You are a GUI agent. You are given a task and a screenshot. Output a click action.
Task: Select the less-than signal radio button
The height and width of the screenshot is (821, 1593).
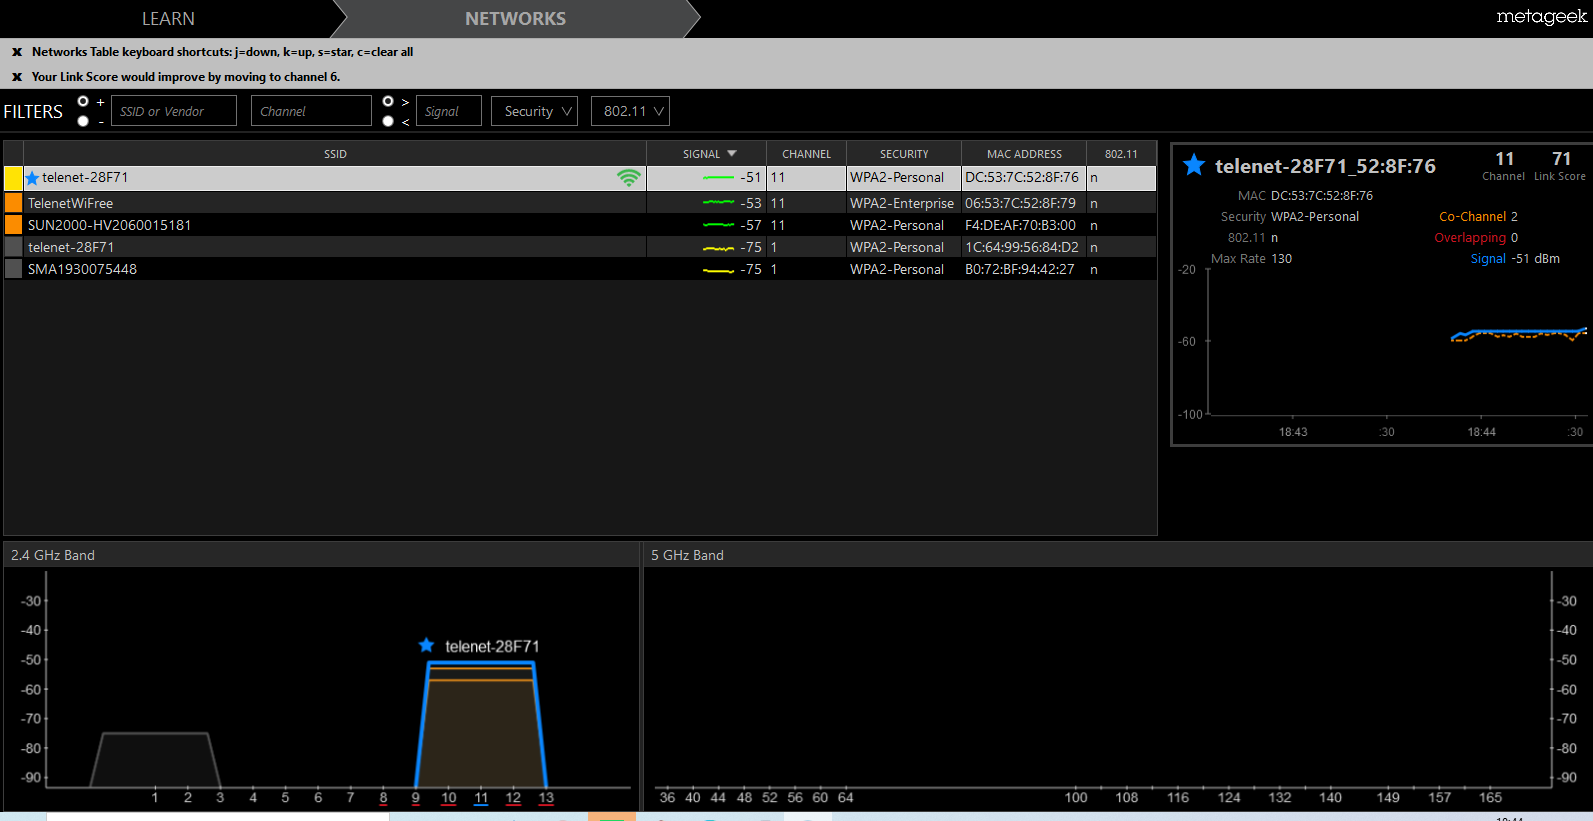point(388,121)
